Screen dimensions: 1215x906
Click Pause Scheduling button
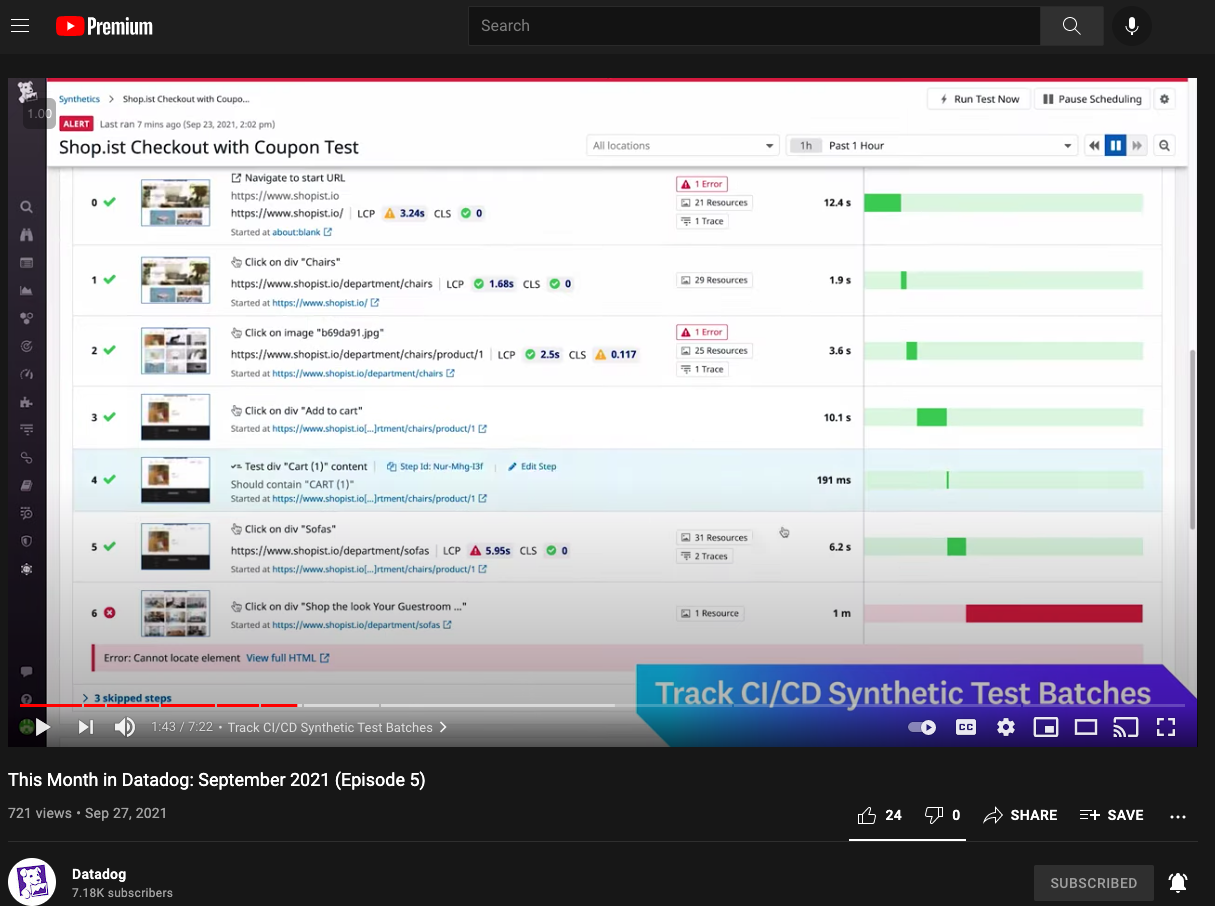[x=1091, y=99]
